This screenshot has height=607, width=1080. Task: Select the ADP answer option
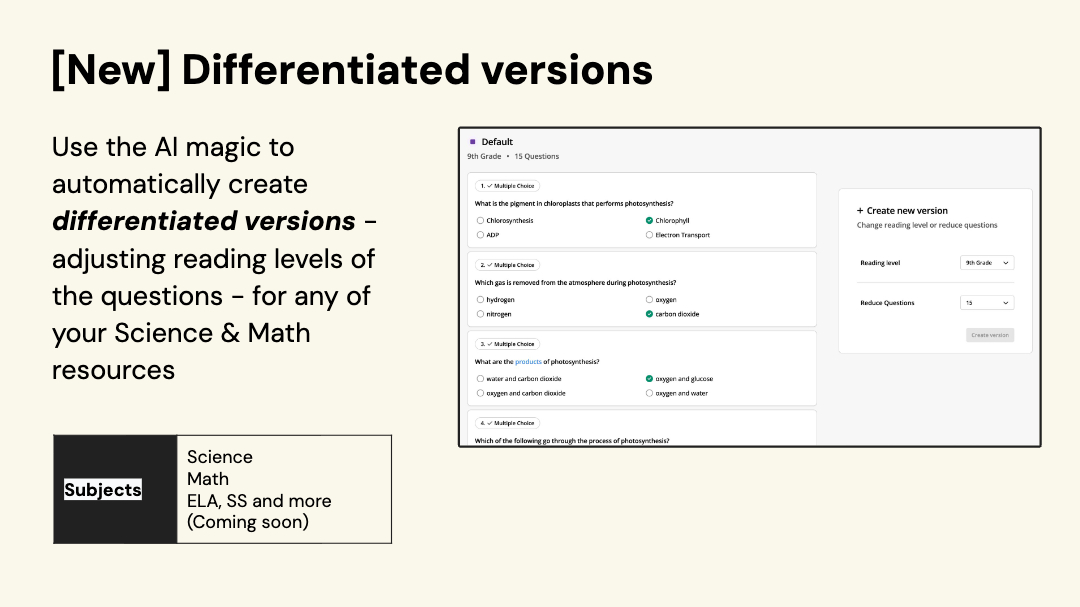pos(481,235)
